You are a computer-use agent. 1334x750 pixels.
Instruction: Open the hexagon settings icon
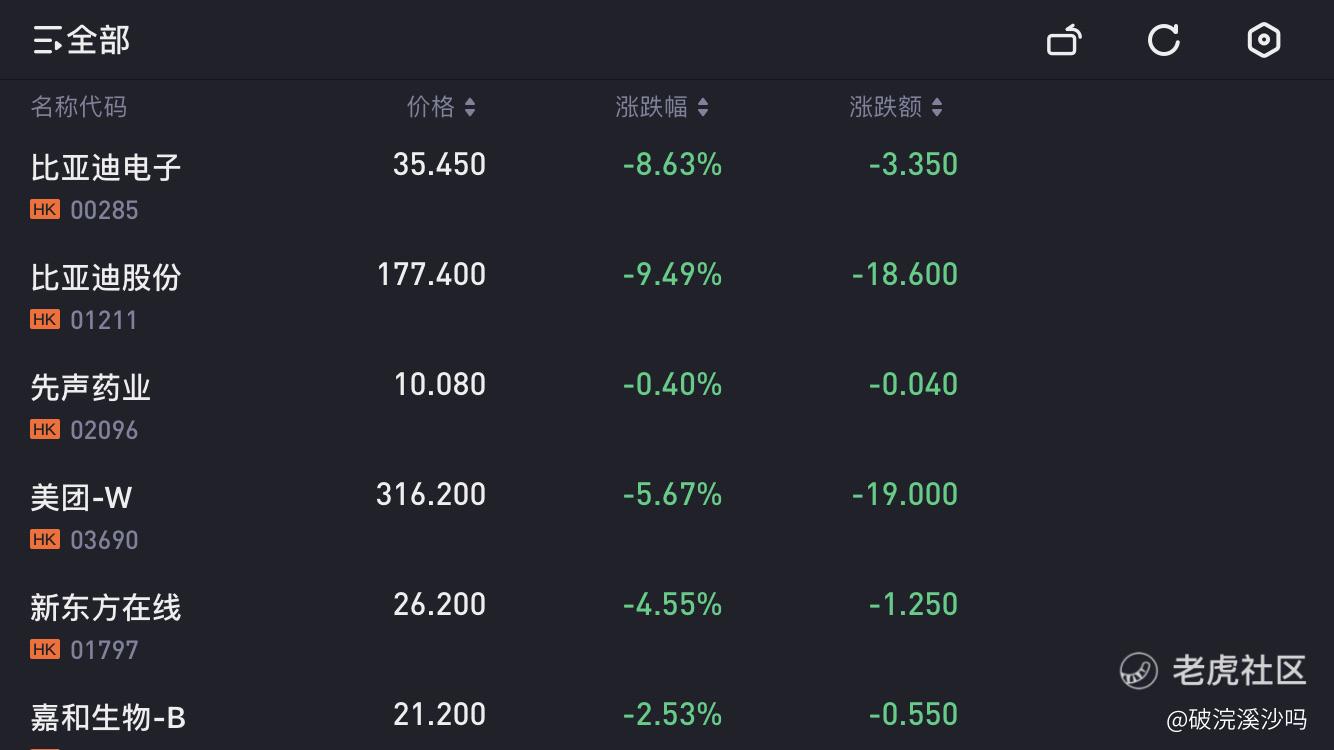coord(1264,40)
